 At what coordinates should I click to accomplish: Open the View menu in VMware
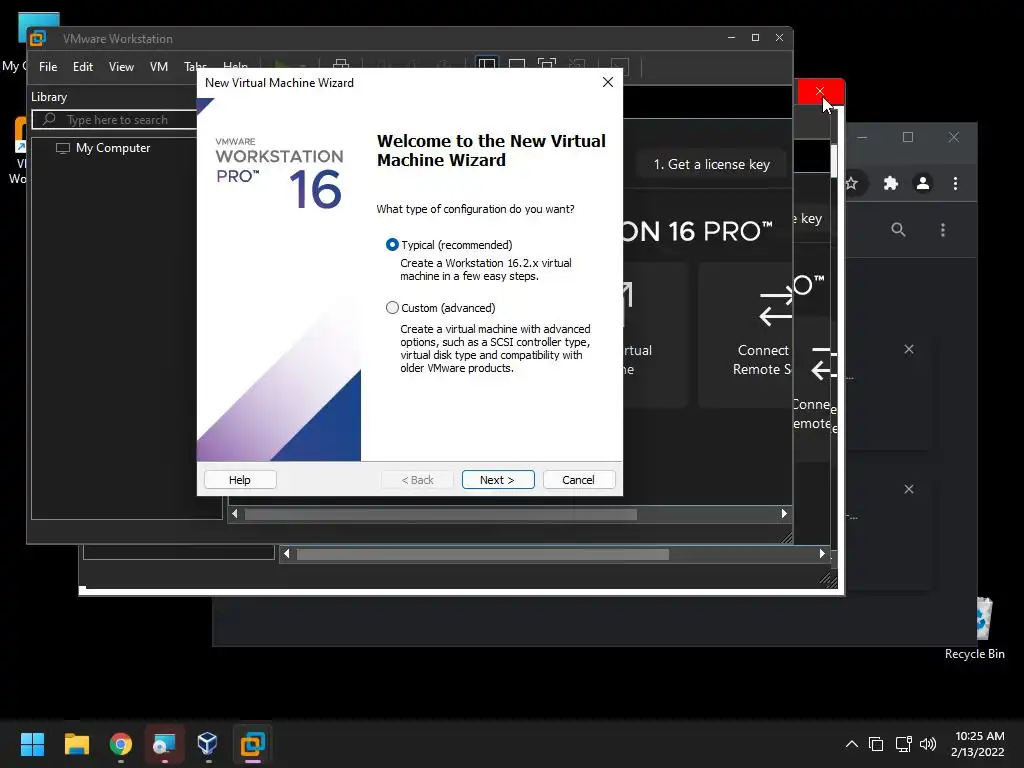[x=121, y=67]
